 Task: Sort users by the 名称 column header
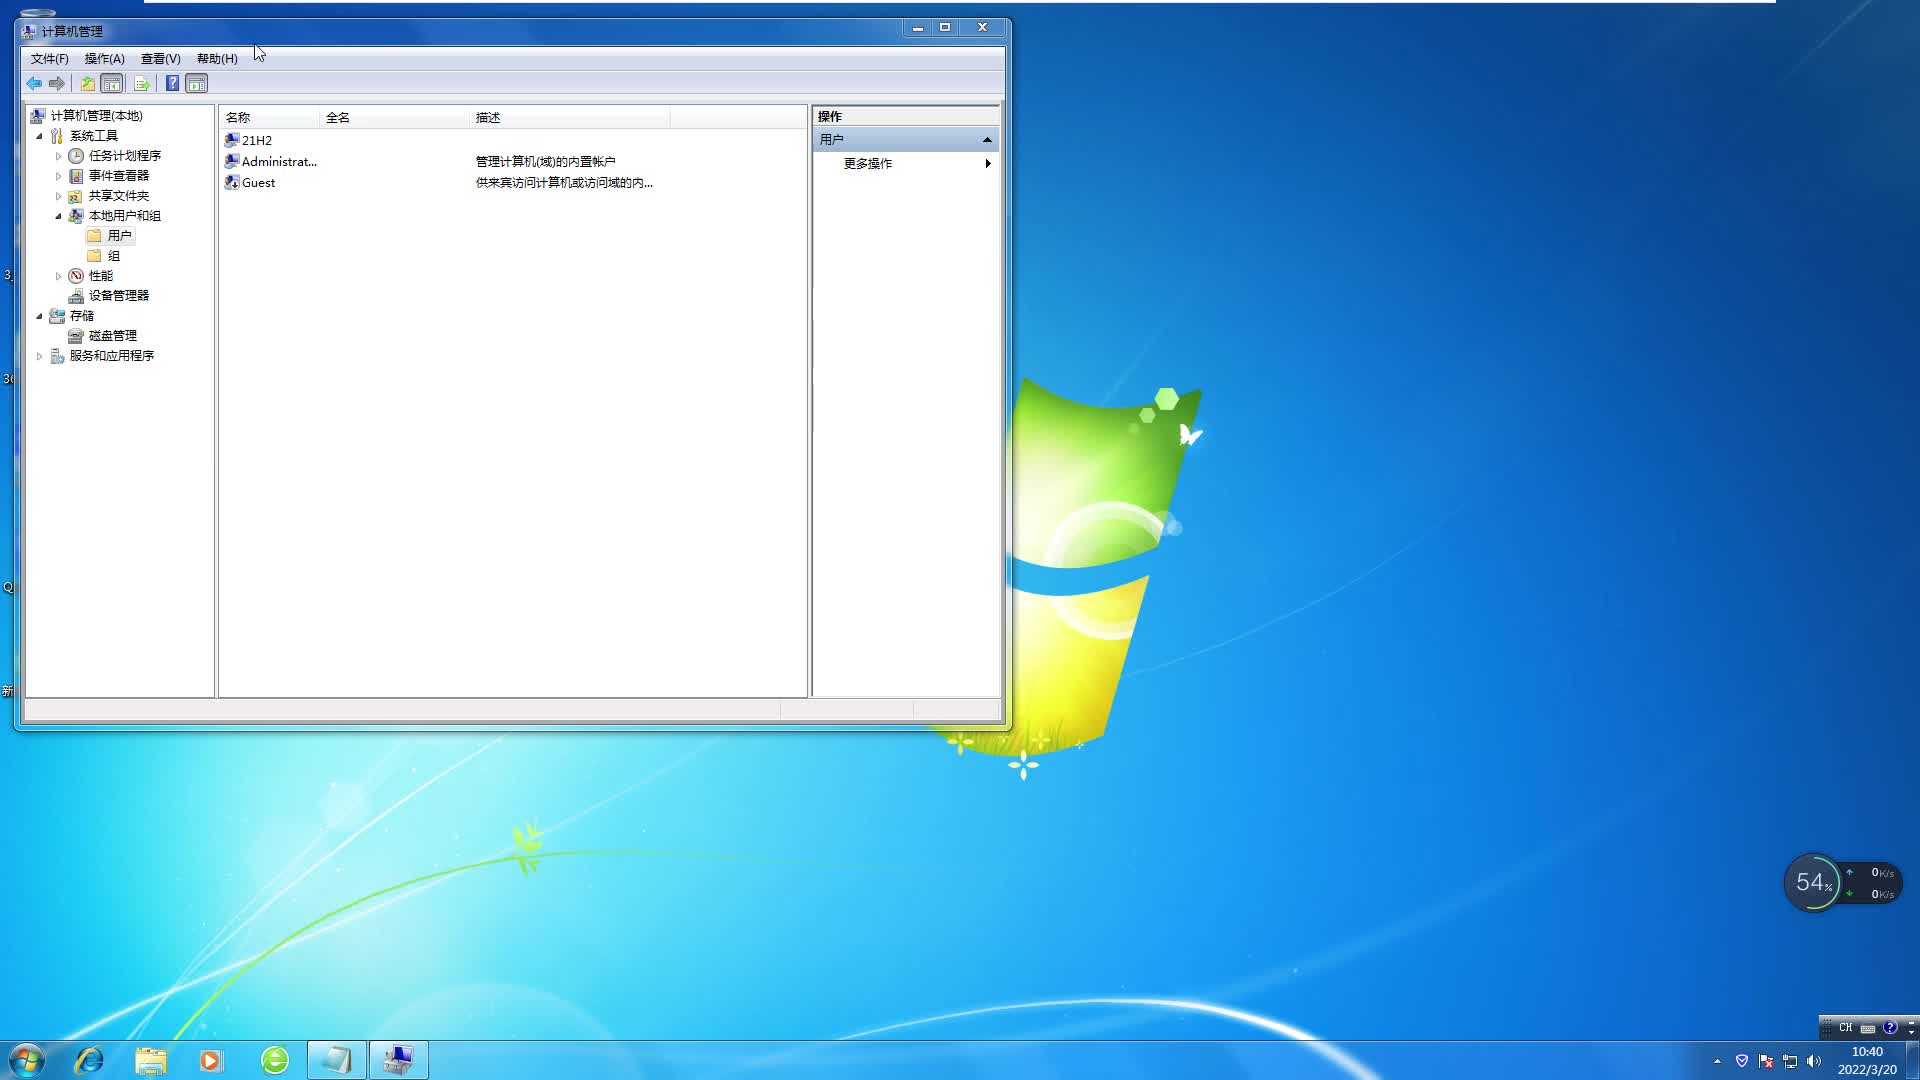pyautogui.click(x=238, y=117)
